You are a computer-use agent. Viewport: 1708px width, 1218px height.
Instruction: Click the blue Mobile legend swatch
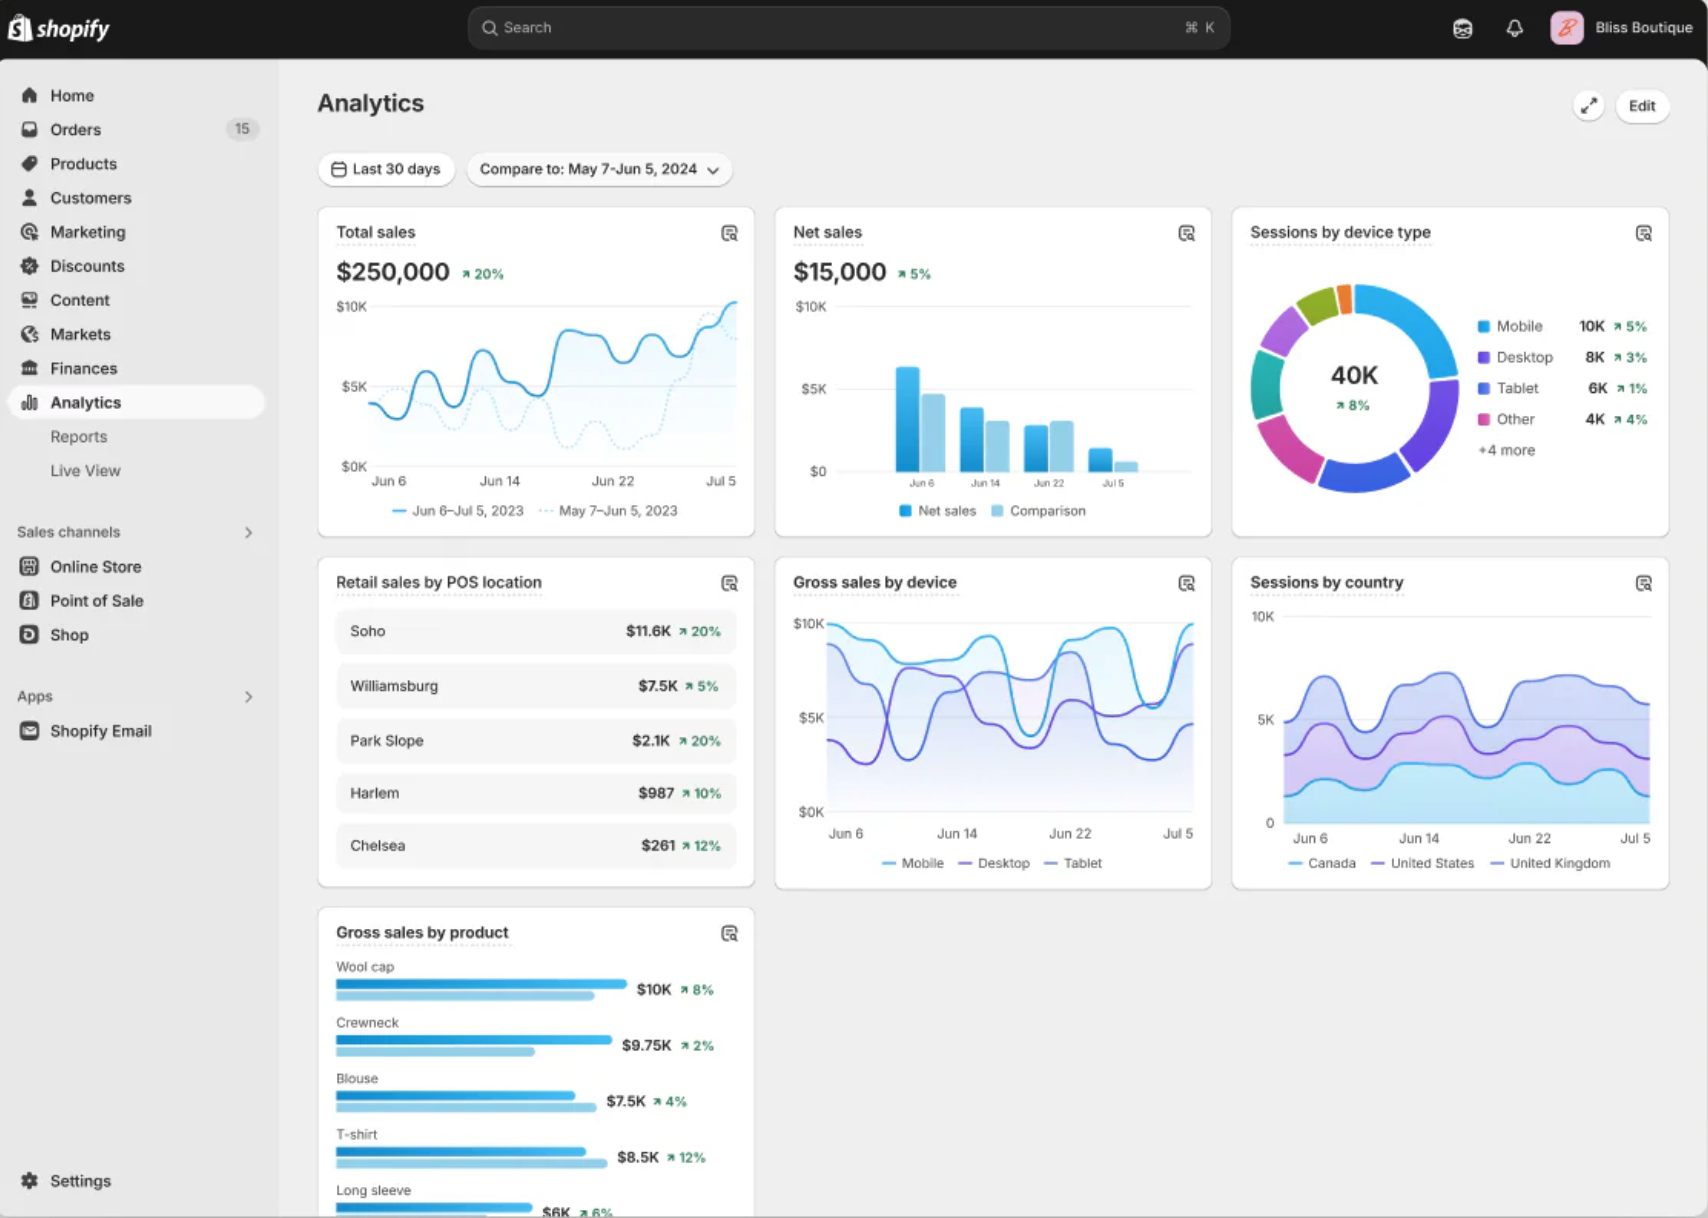[x=1484, y=326]
